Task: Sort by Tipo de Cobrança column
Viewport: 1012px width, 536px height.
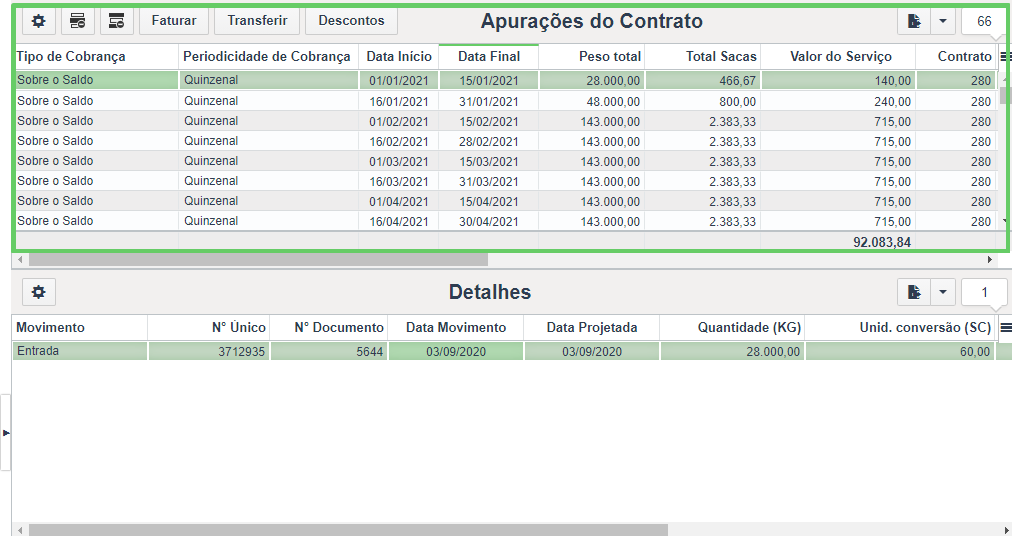Action: coord(95,57)
